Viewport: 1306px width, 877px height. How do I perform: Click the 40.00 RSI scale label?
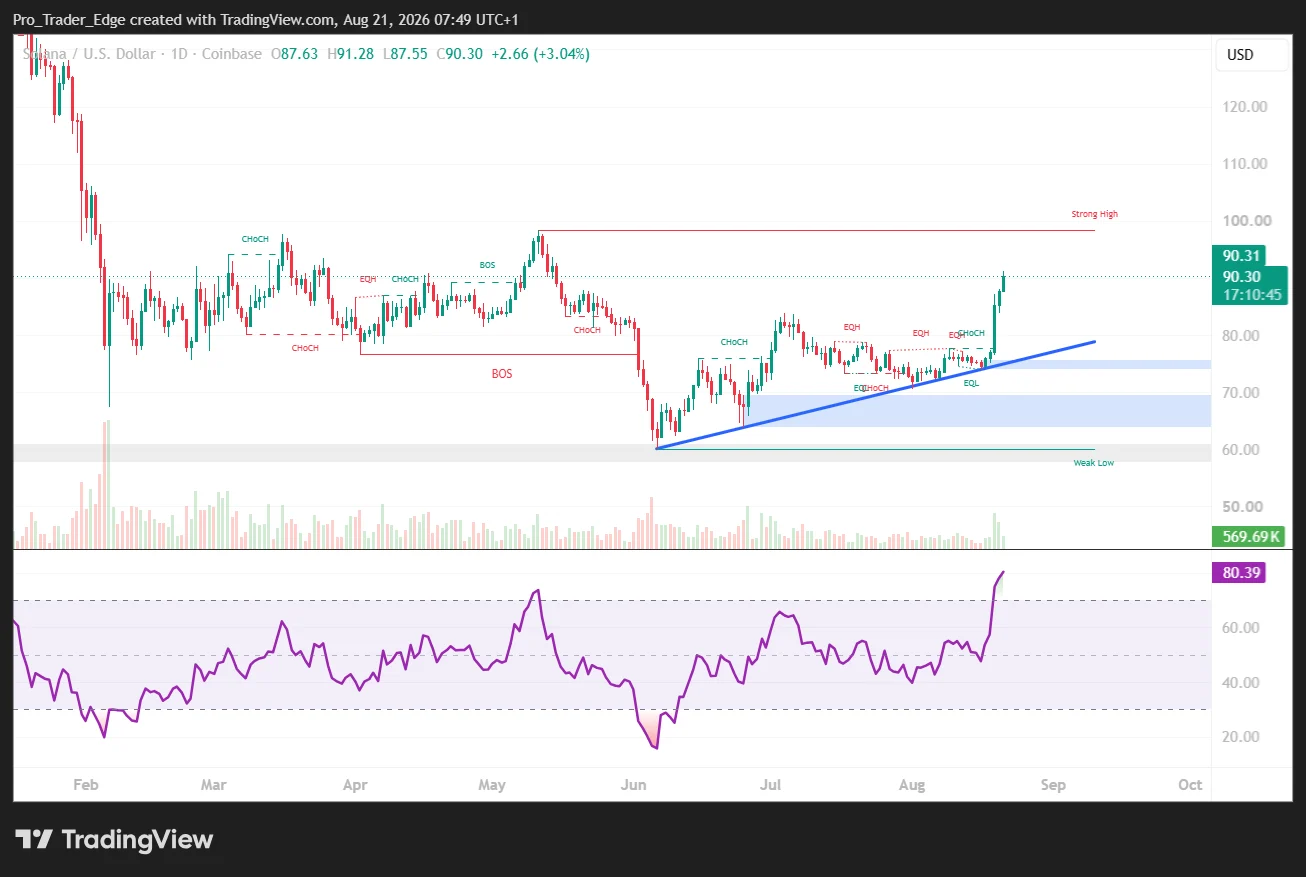tap(1240, 683)
